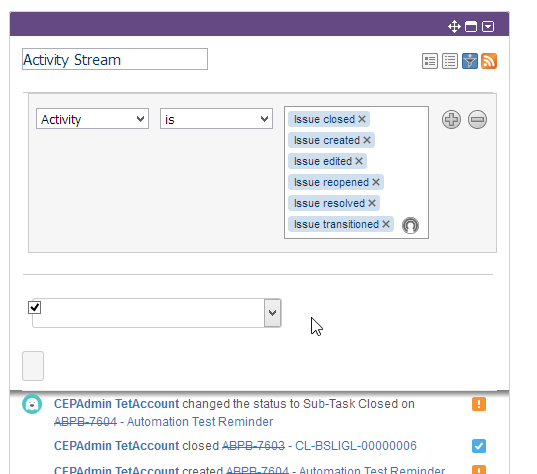Click the 'Issue closed' tag label
The height and width of the screenshot is (474, 537).
[324, 119]
